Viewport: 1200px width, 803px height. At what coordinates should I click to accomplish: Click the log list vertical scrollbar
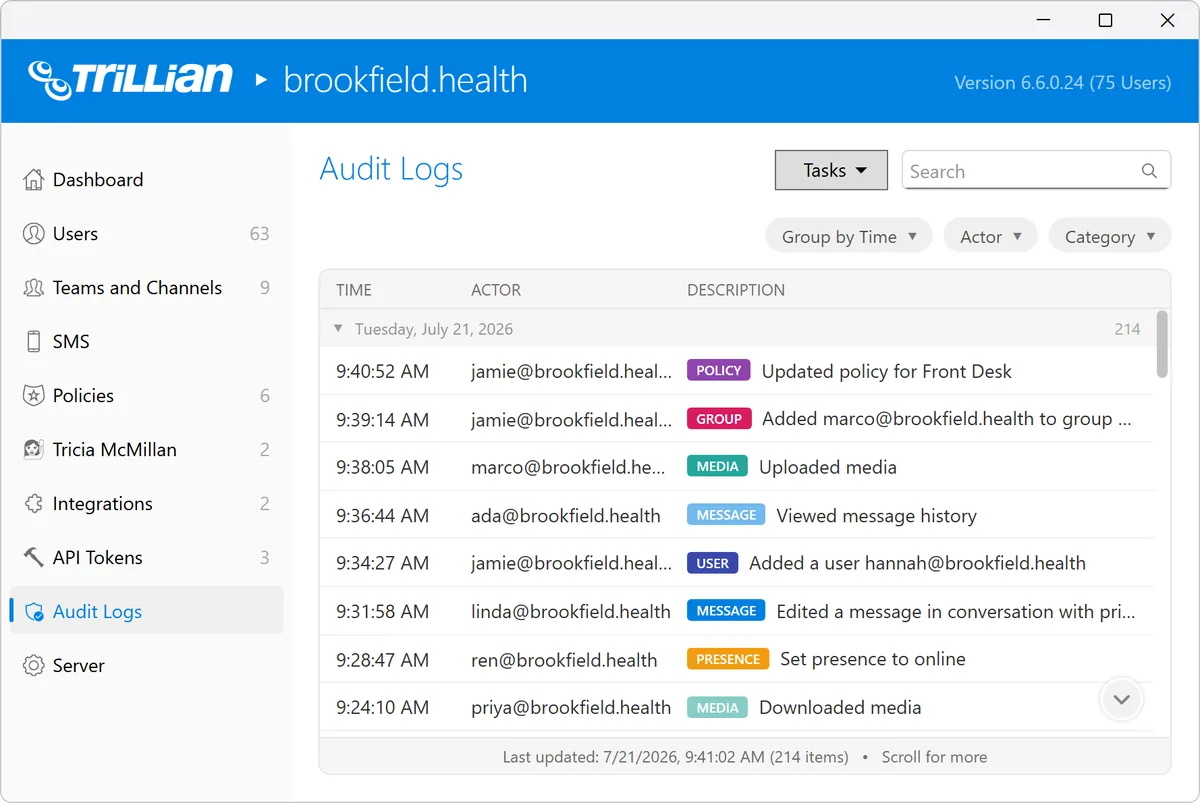click(x=1162, y=343)
